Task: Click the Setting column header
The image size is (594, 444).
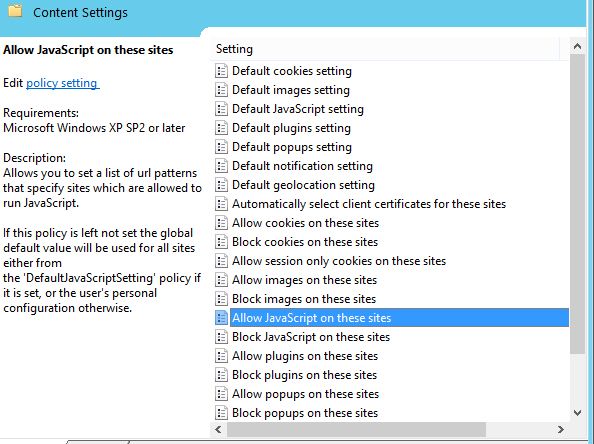Action: (x=384, y=49)
